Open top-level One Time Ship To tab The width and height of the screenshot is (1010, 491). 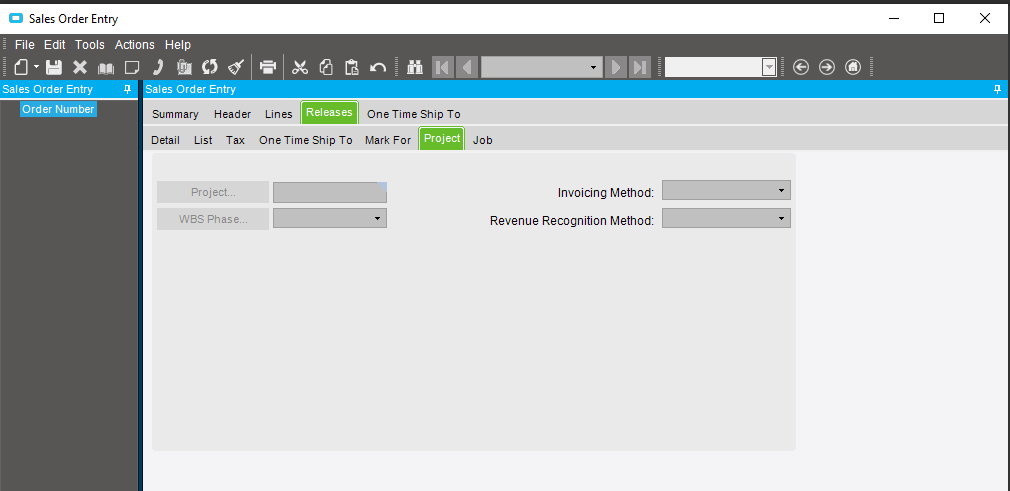coord(414,114)
